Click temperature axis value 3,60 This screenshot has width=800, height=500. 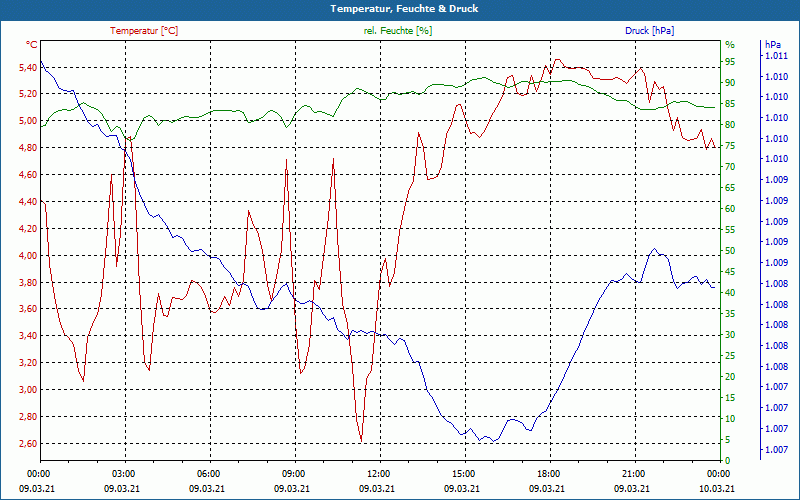click(x=28, y=309)
